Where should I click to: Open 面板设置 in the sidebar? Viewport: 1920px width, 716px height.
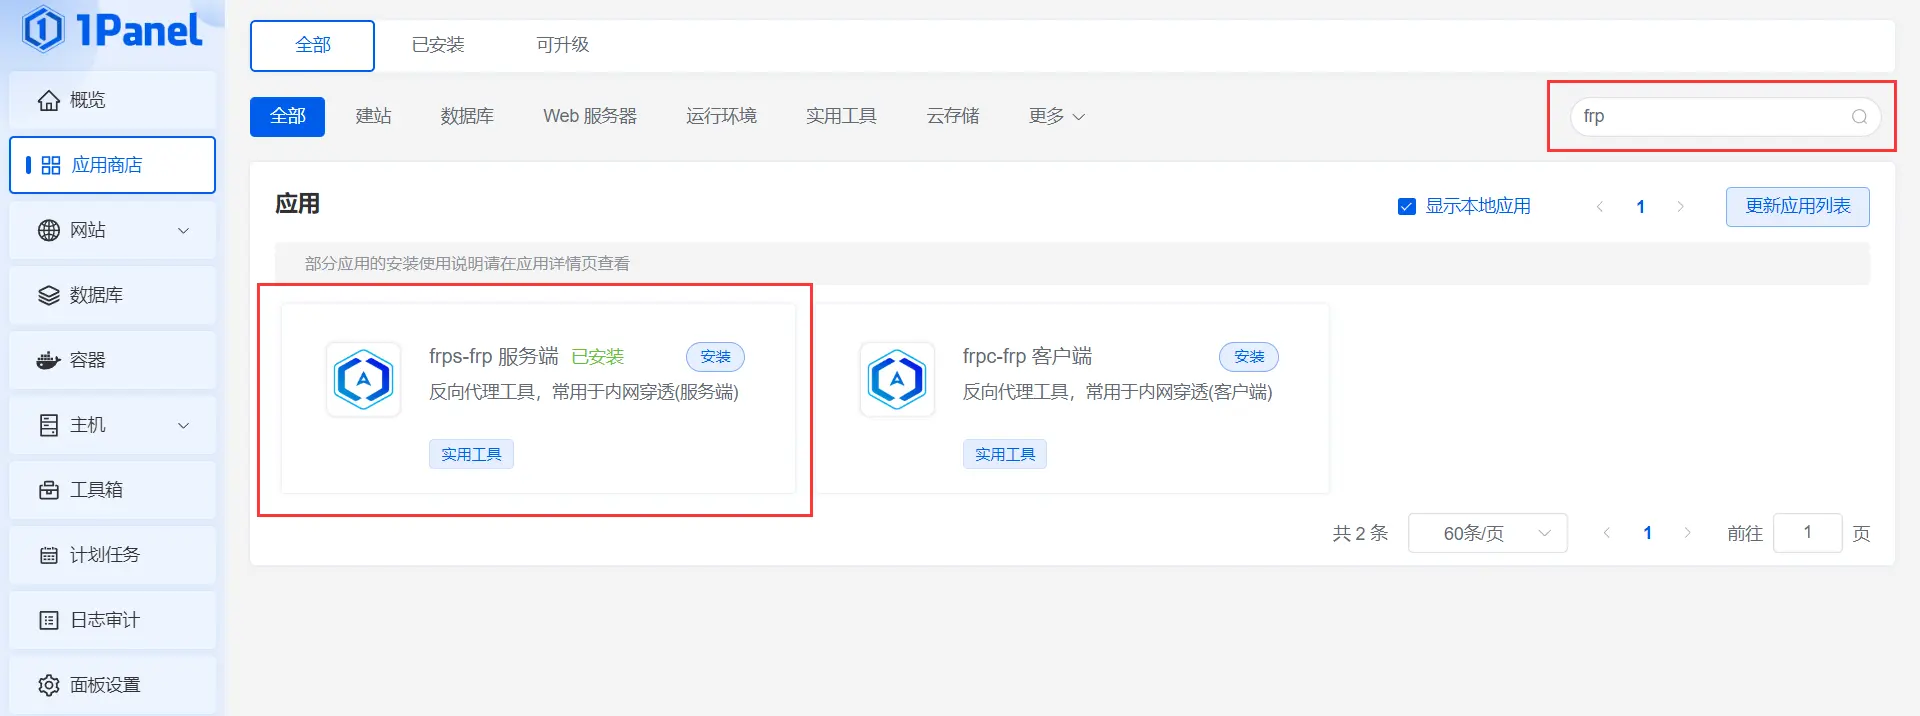click(112, 685)
